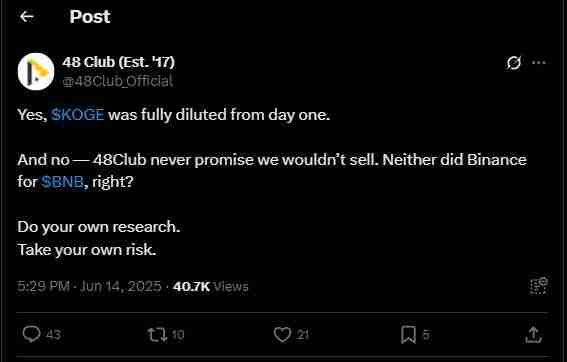
Task: Open the $KOGE cashtag link
Action: 78,115
